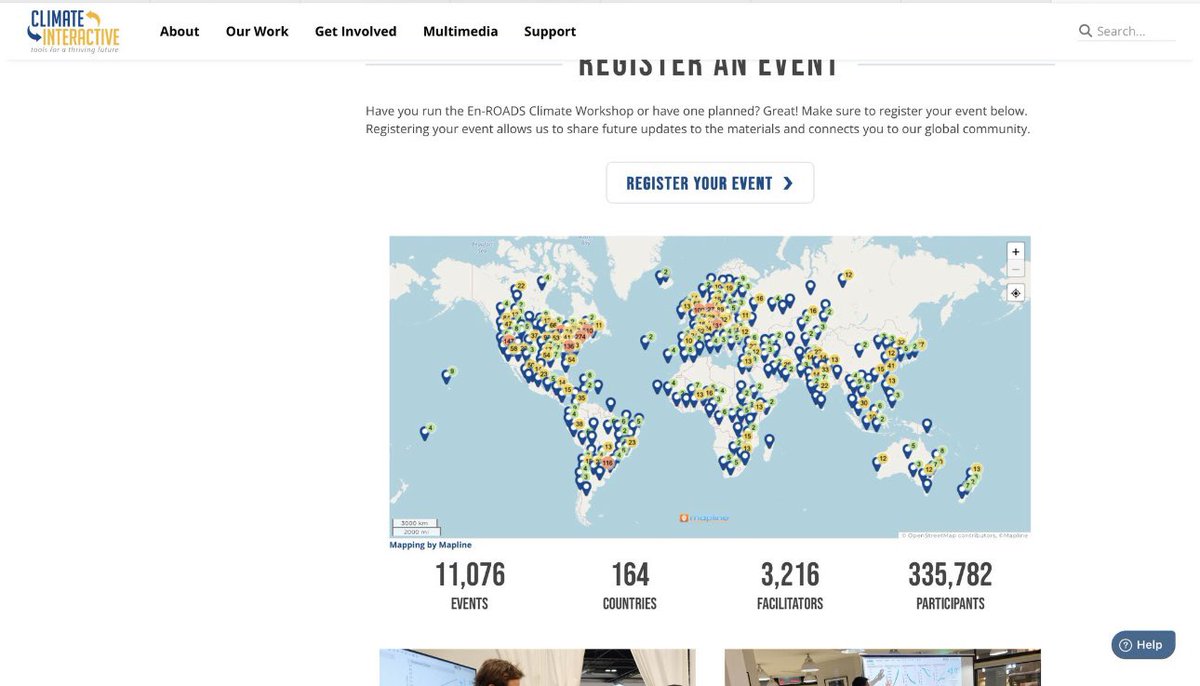Open the About menu
This screenshot has width=1200, height=686.
[179, 31]
